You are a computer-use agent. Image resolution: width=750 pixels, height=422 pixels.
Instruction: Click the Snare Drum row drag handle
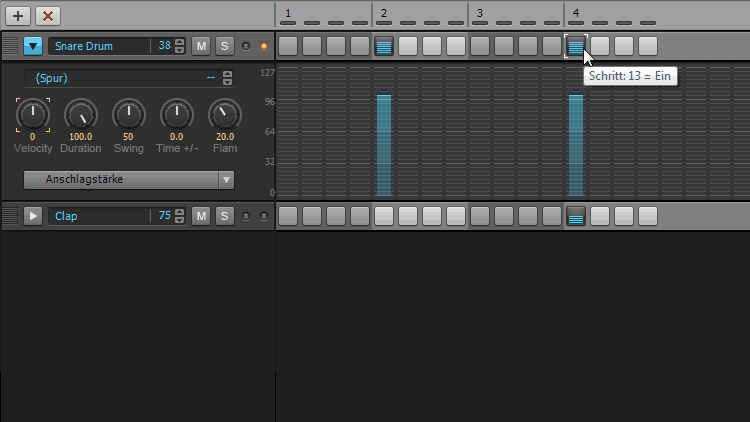click(10, 46)
